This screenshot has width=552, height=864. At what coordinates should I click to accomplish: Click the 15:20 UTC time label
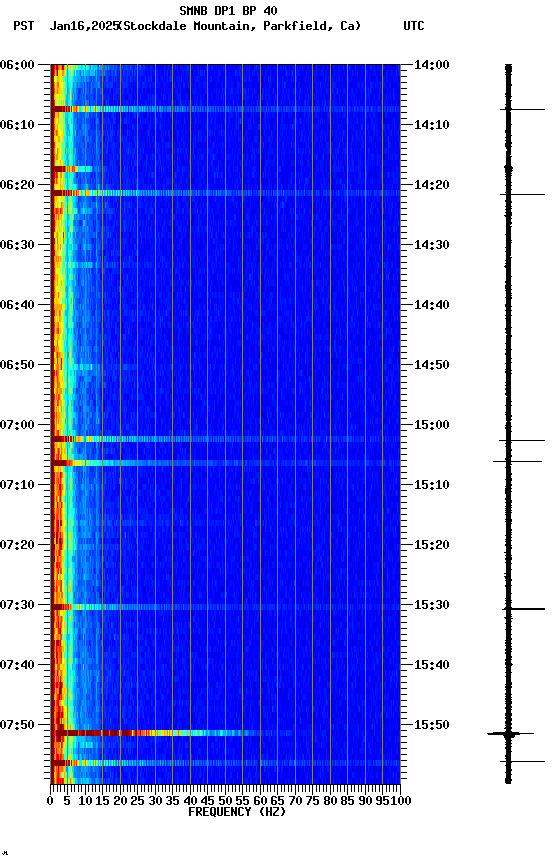tap(432, 545)
